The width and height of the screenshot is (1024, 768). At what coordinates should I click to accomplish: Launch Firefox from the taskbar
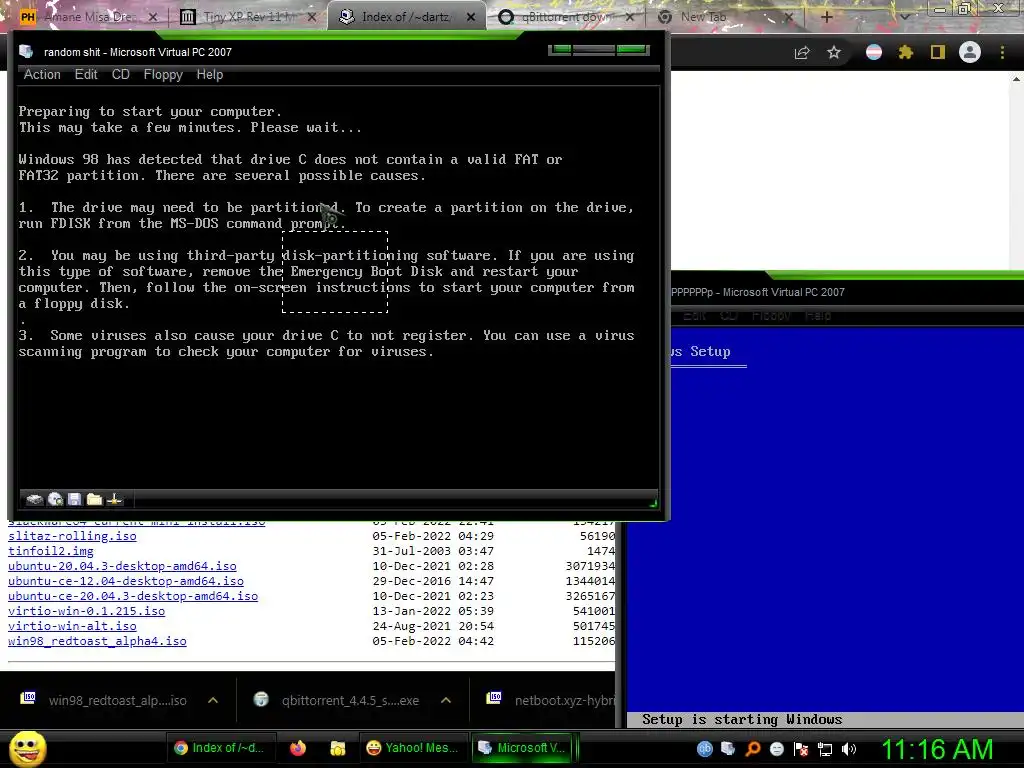pos(298,748)
